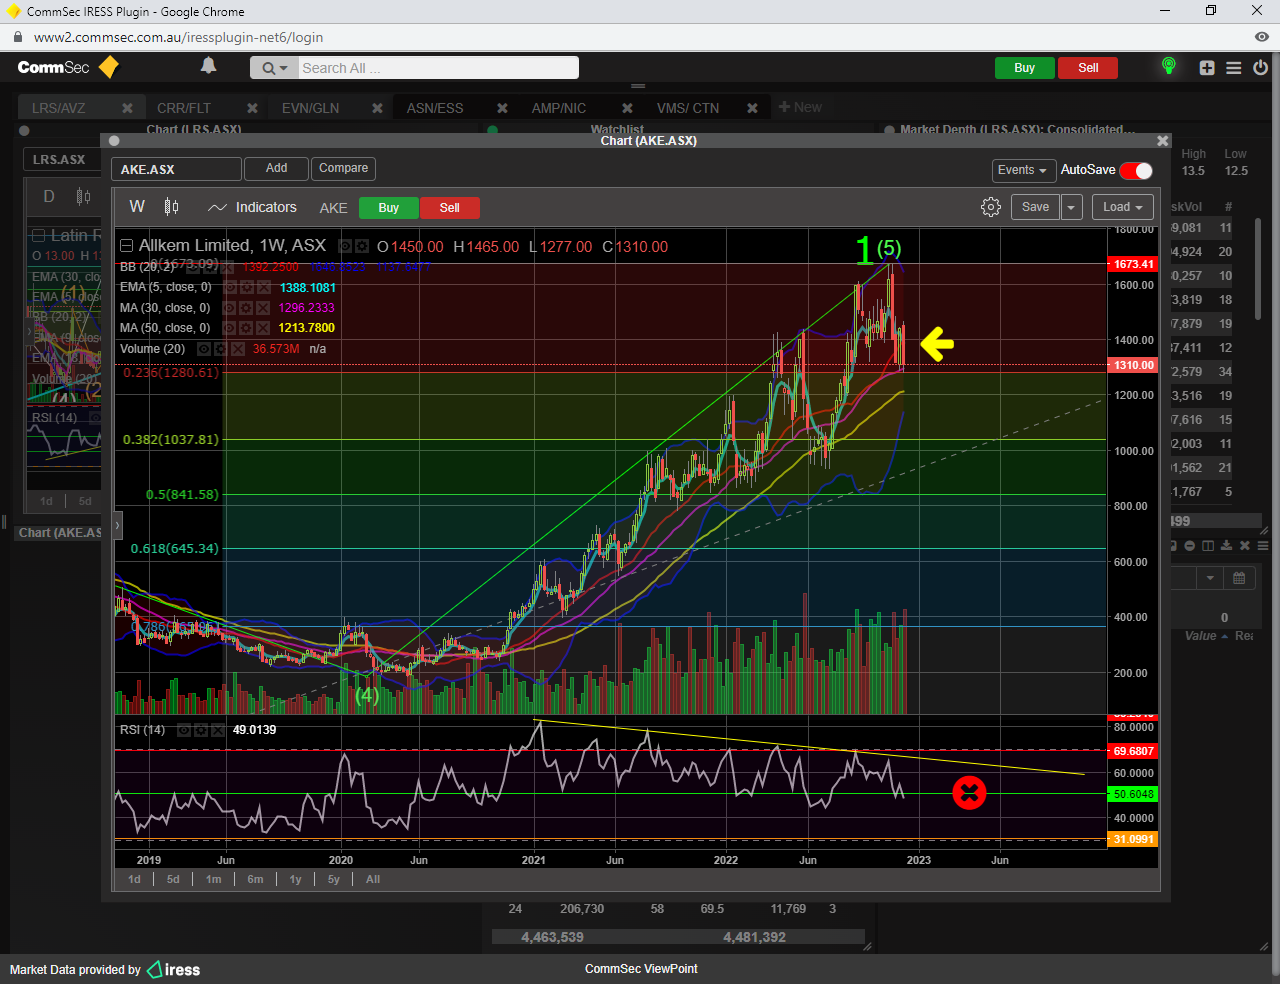1280x984 pixels.
Task: Expand the left side panel arrow on chart
Action: pyautogui.click(x=118, y=524)
